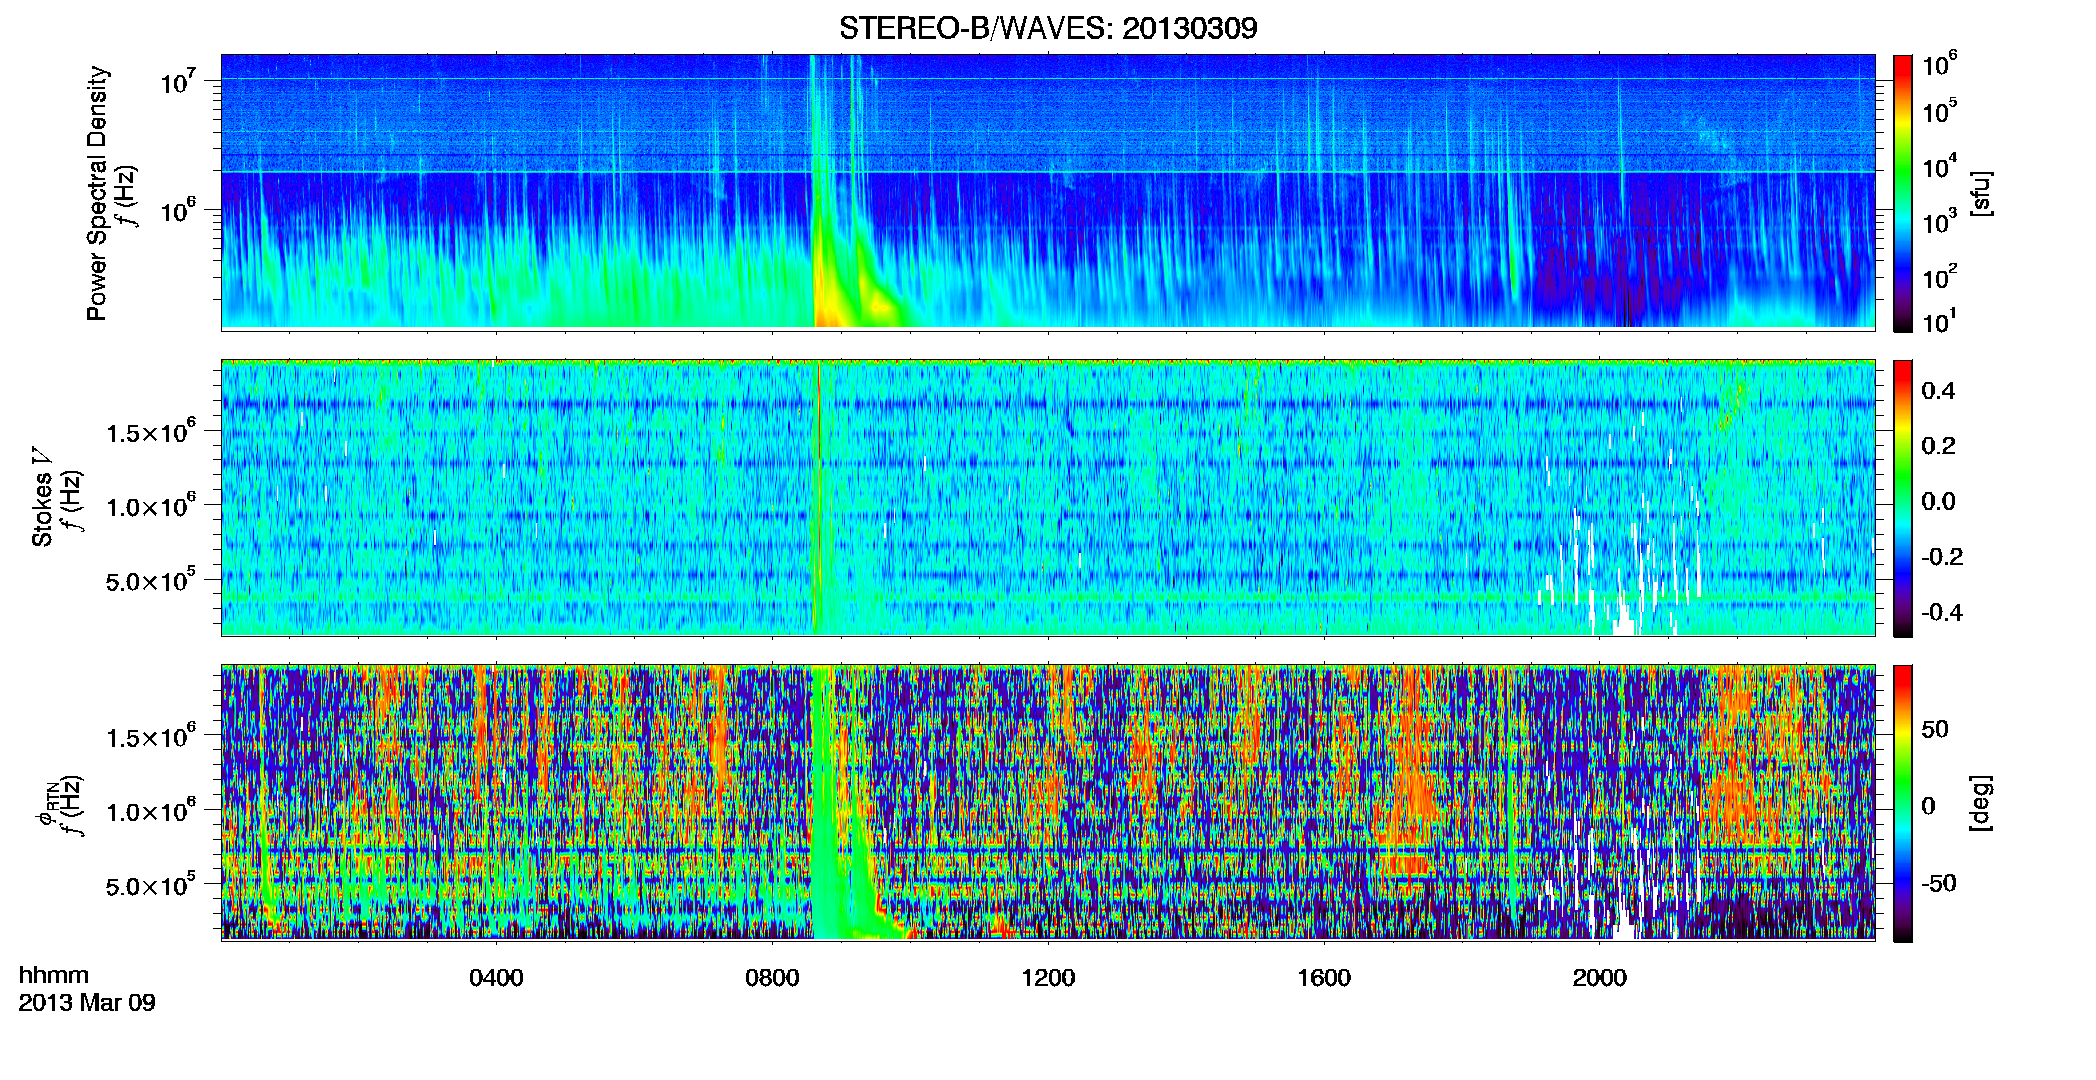
Task: Click the 0800 time tick label
Action: coord(772,978)
